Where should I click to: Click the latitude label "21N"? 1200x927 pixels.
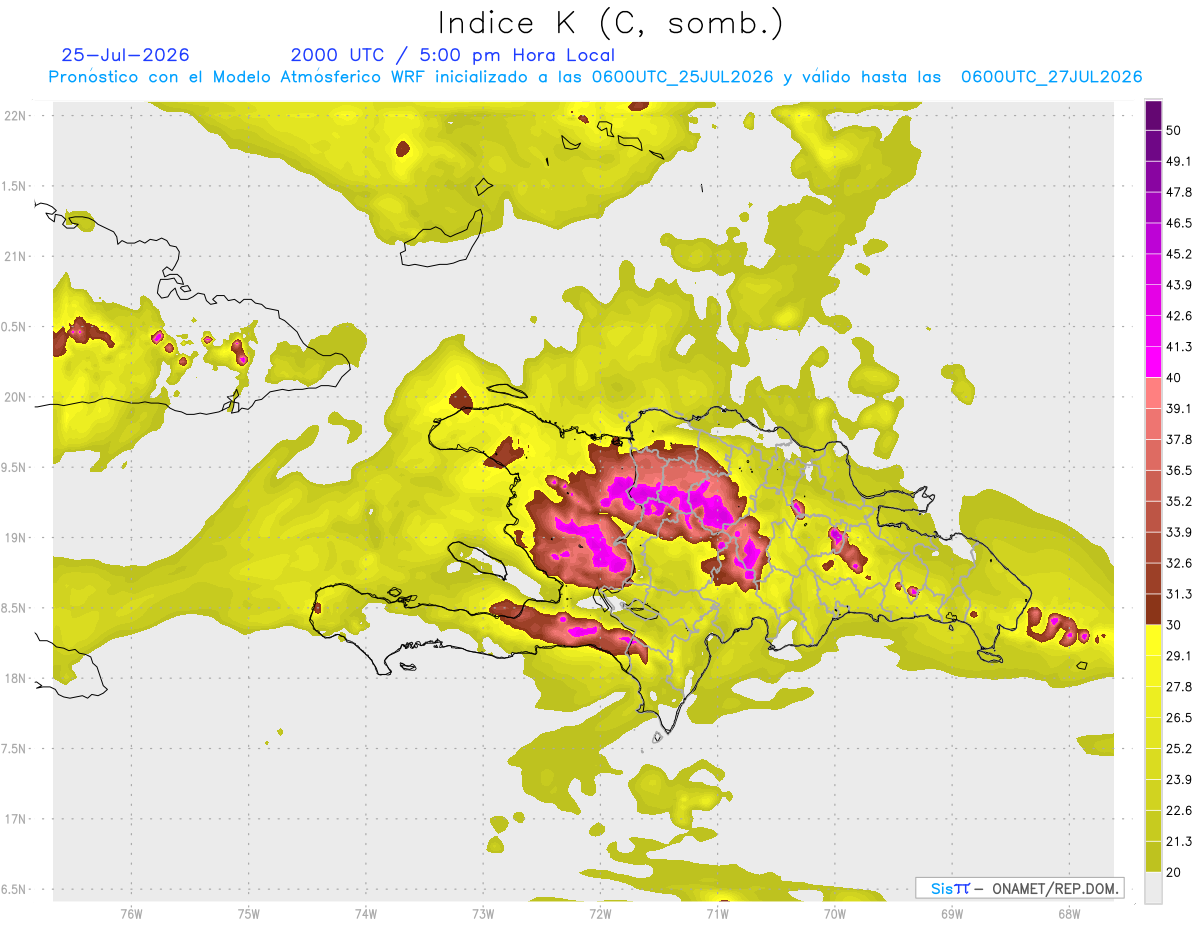pos(16,256)
